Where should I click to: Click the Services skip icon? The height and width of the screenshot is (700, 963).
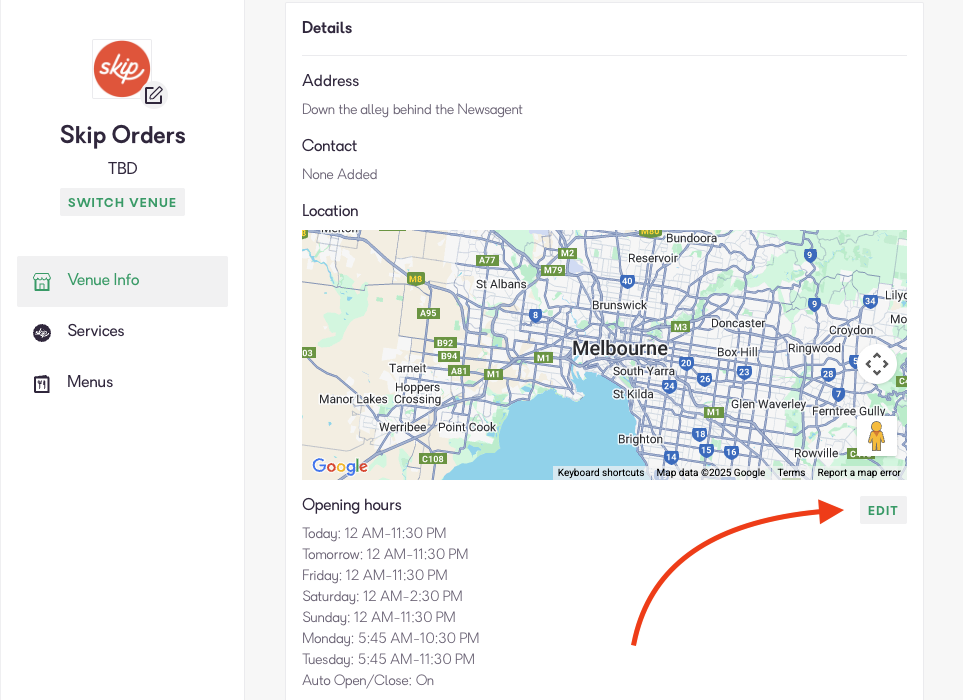click(x=42, y=332)
